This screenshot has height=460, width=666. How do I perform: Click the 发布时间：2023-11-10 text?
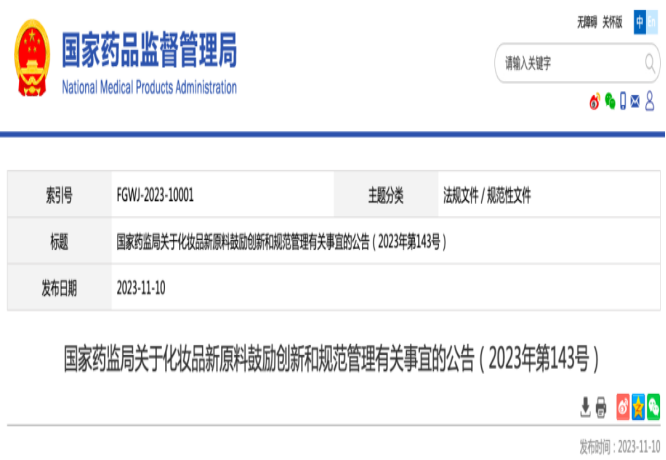click(x=620, y=447)
